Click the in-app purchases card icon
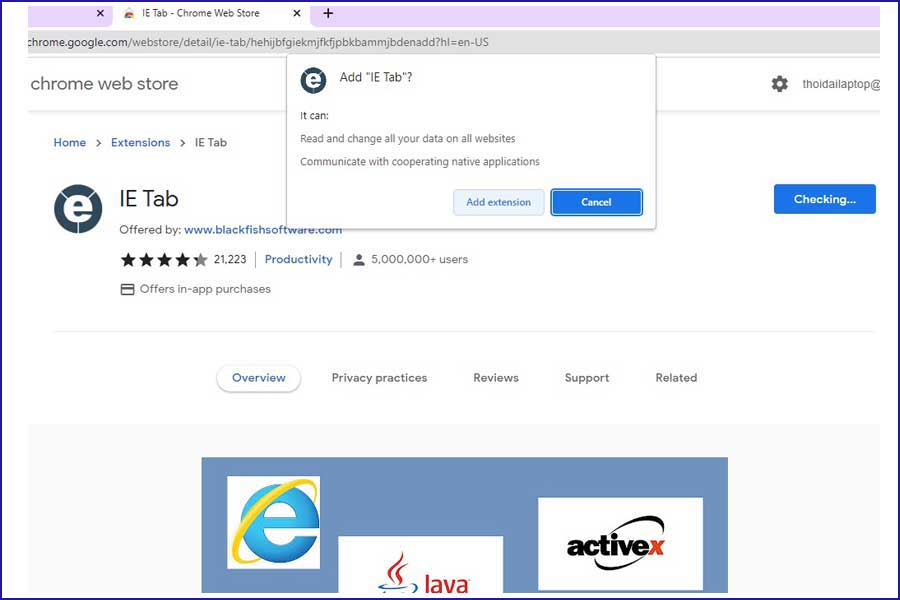This screenshot has height=600, width=900. click(126, 289)
